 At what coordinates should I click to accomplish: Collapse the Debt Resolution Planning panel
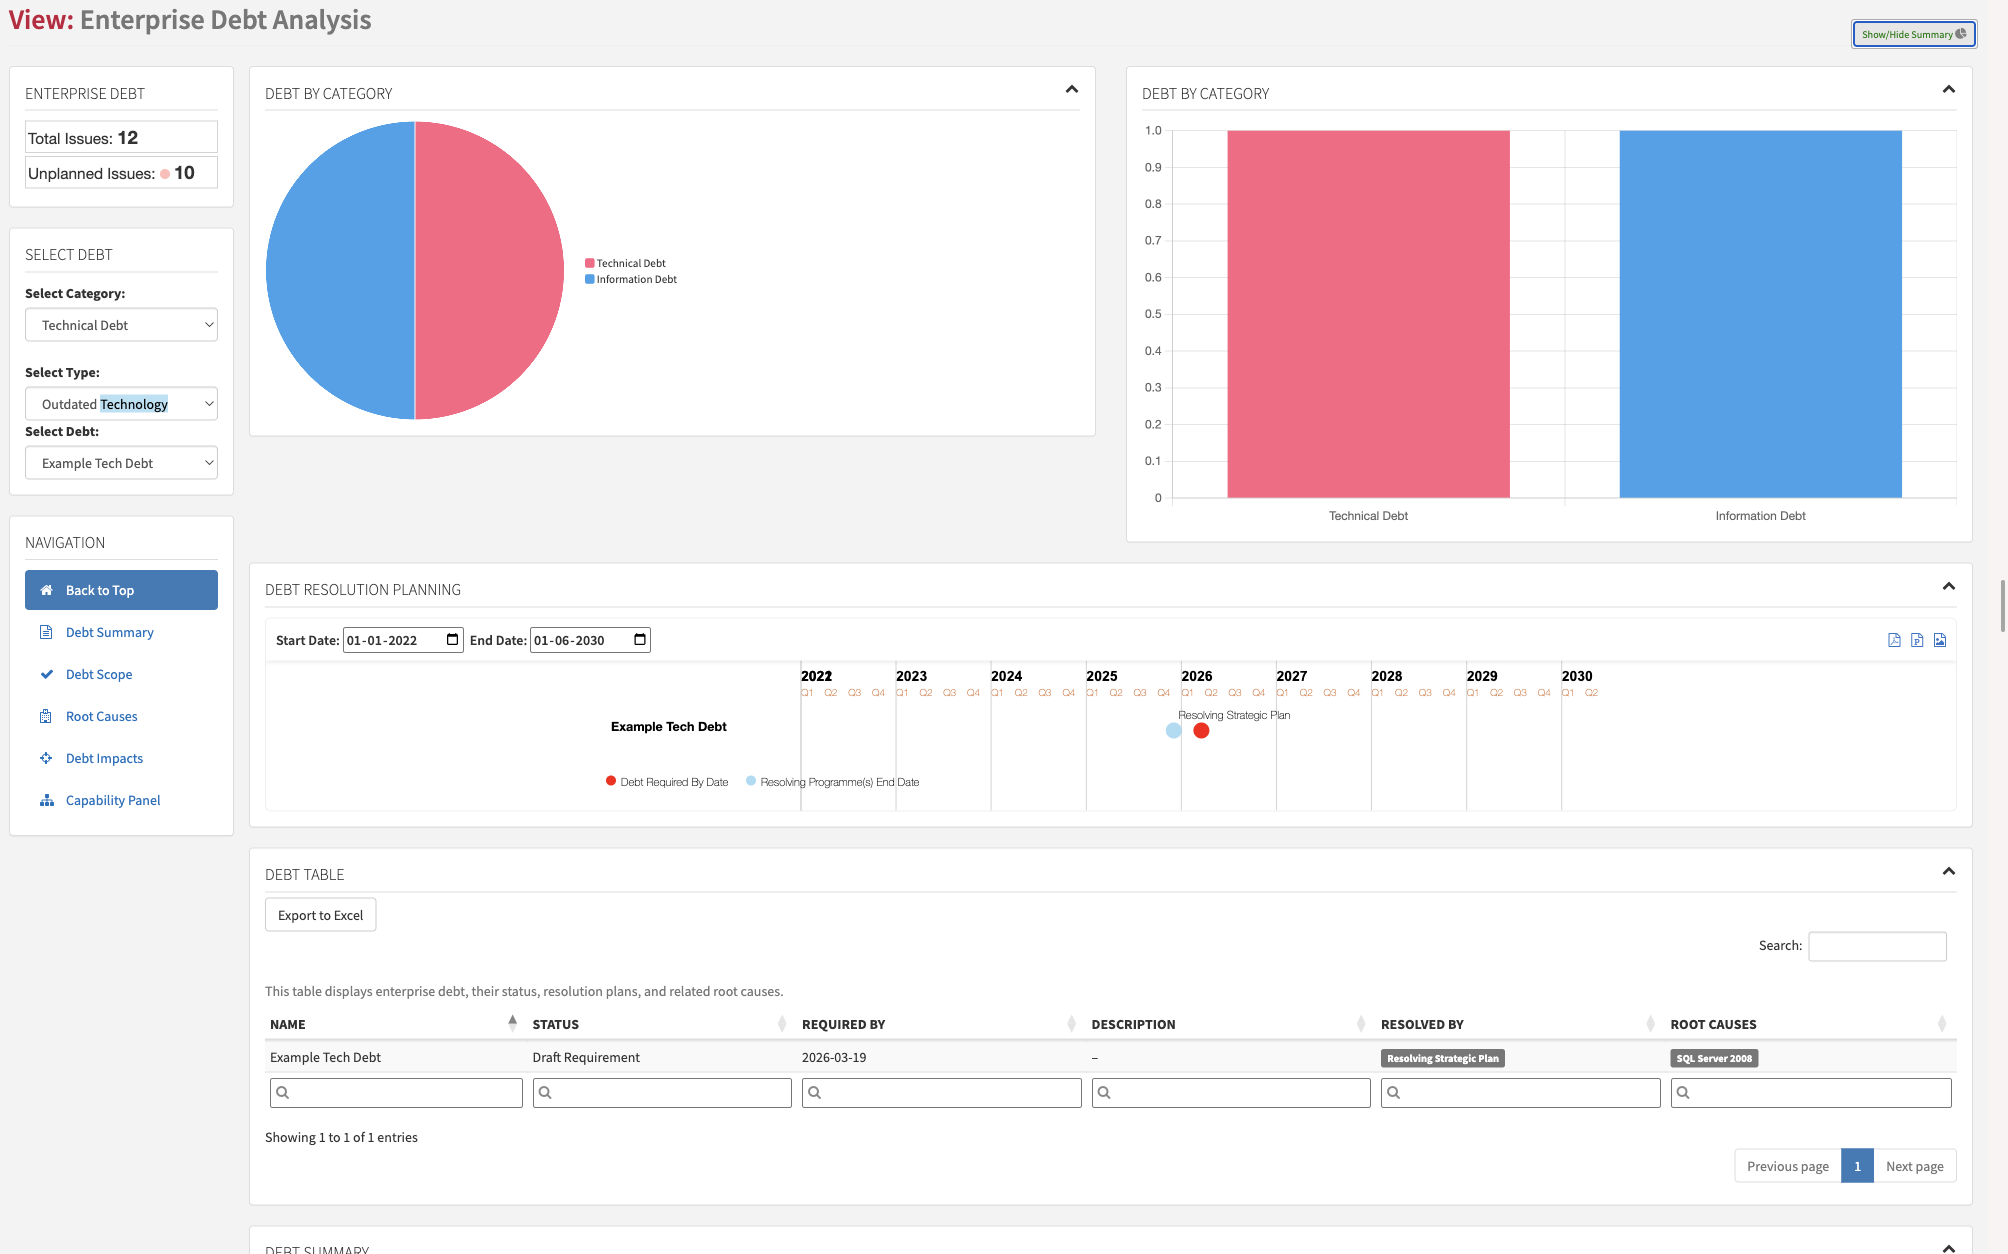1948,587
